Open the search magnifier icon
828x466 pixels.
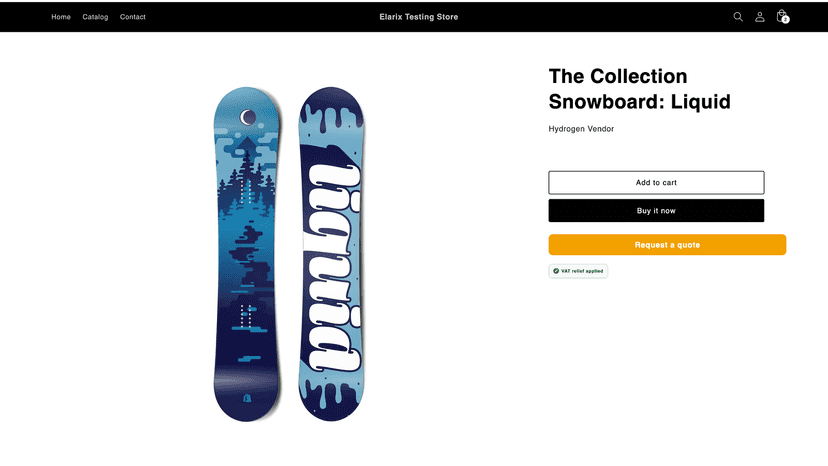pyautogui.click(x=738, y=17)
